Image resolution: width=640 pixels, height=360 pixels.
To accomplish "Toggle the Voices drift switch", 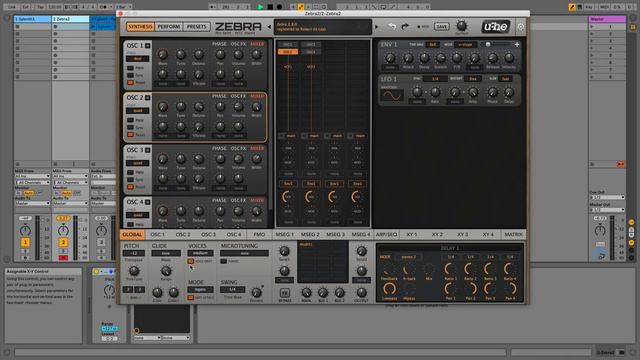I will [x=191, y=261].
